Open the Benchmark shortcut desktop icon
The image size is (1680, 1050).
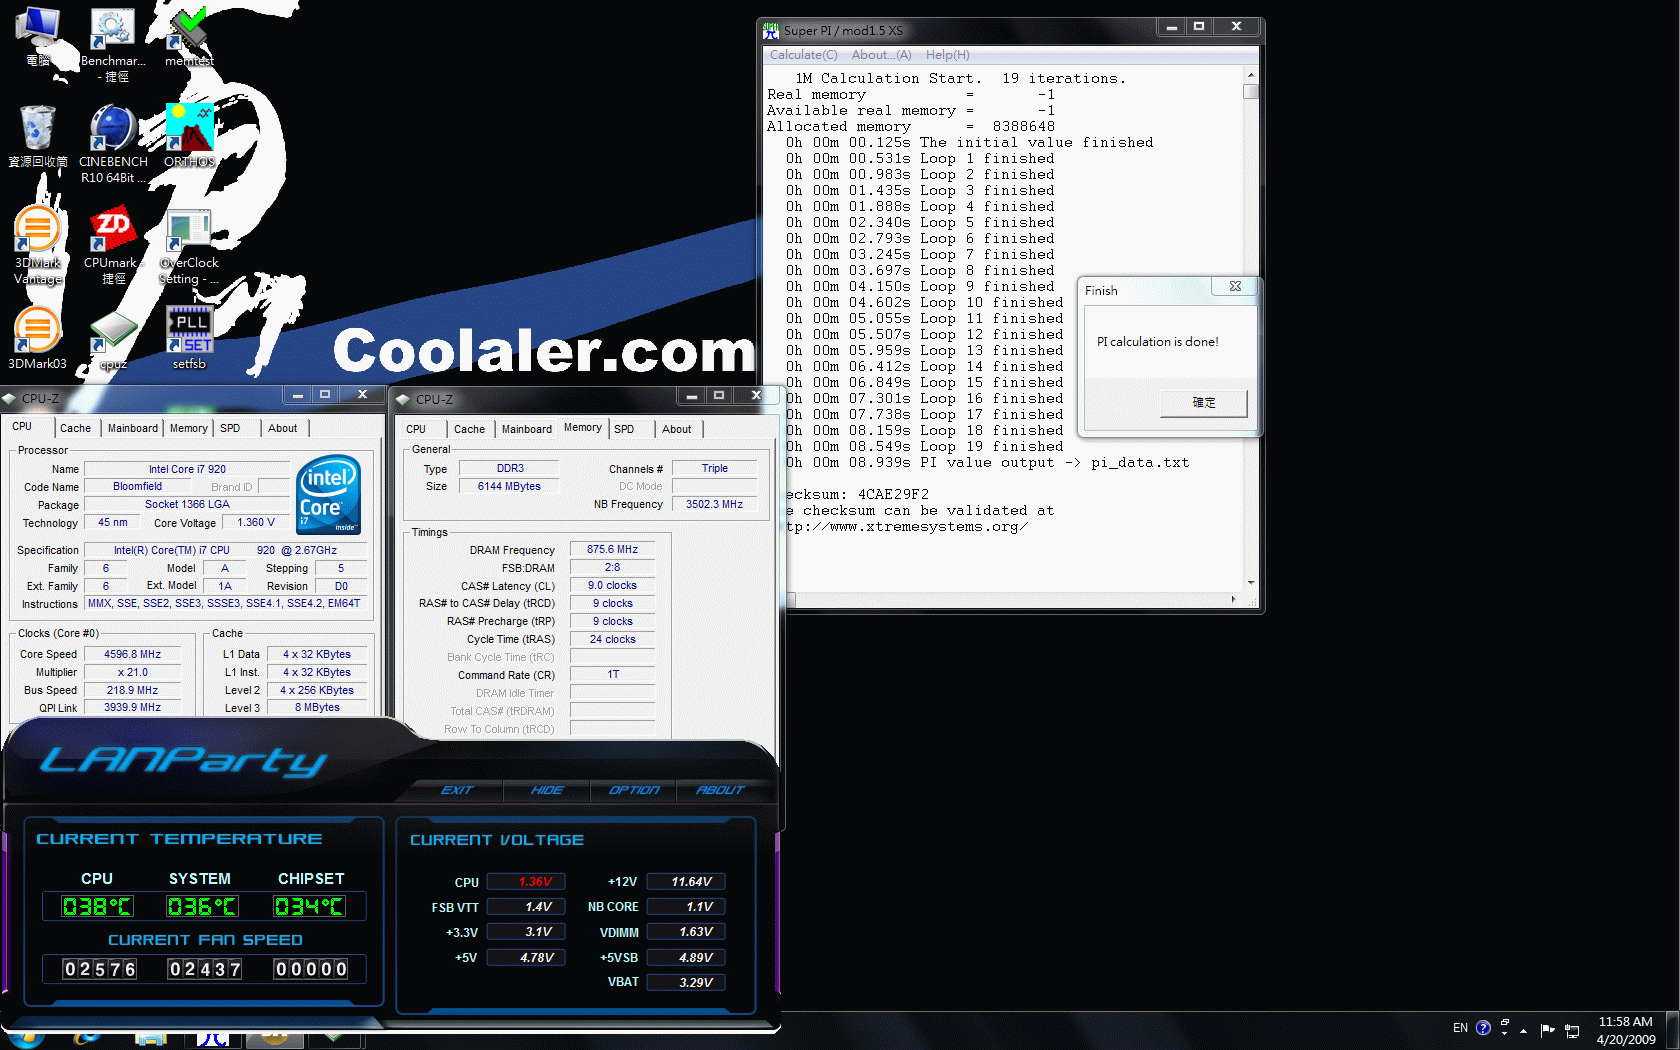coord(113,43)
